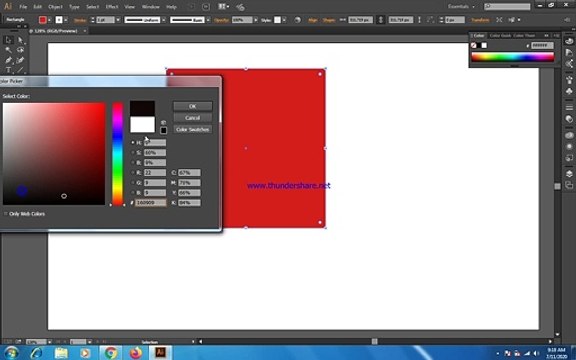Click the Color Swatches button

pyautogui.click(x=193, y=129)
